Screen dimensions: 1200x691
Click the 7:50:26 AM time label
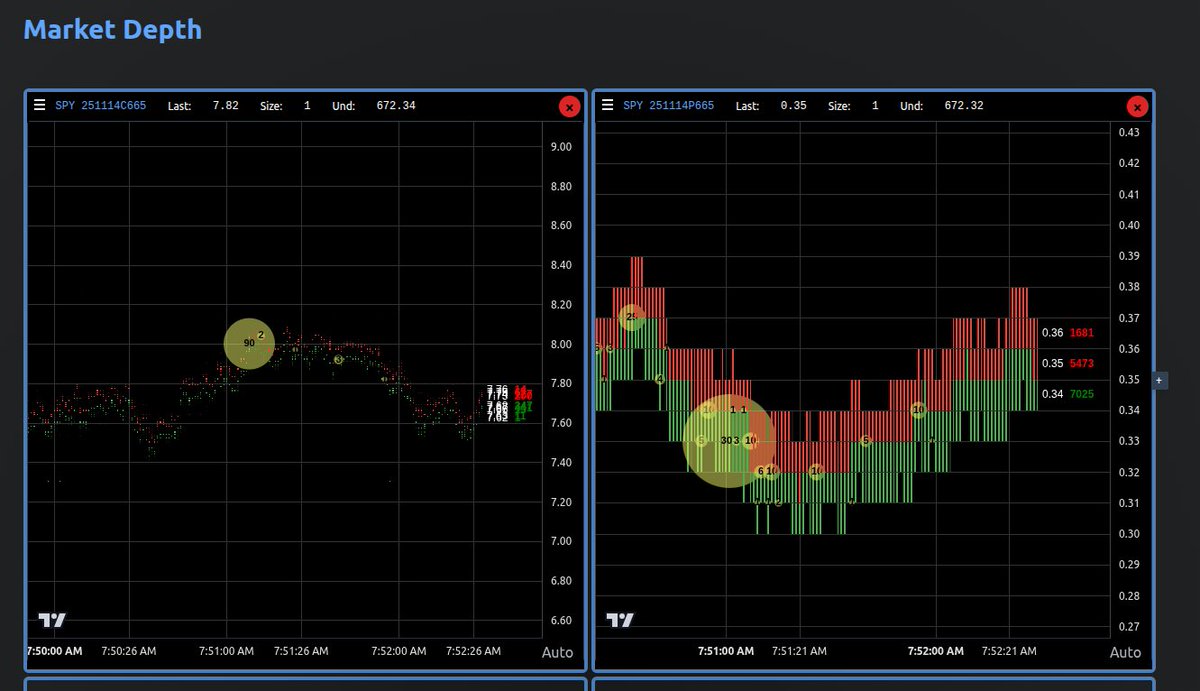coord(129,651)
